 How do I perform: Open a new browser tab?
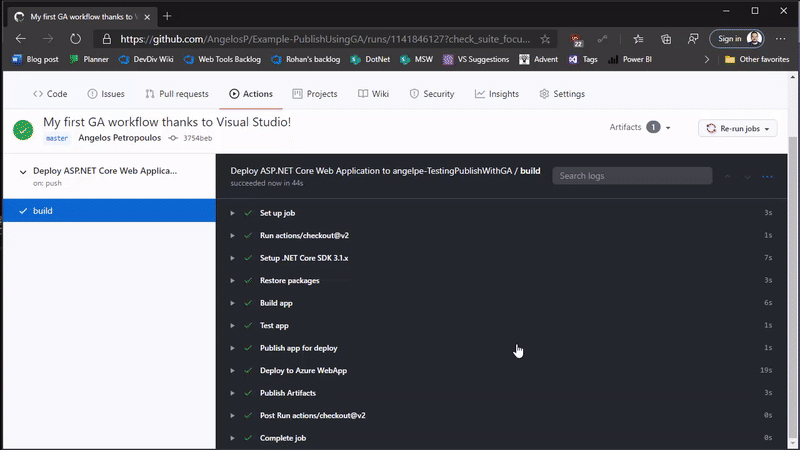tap(167, 16)
